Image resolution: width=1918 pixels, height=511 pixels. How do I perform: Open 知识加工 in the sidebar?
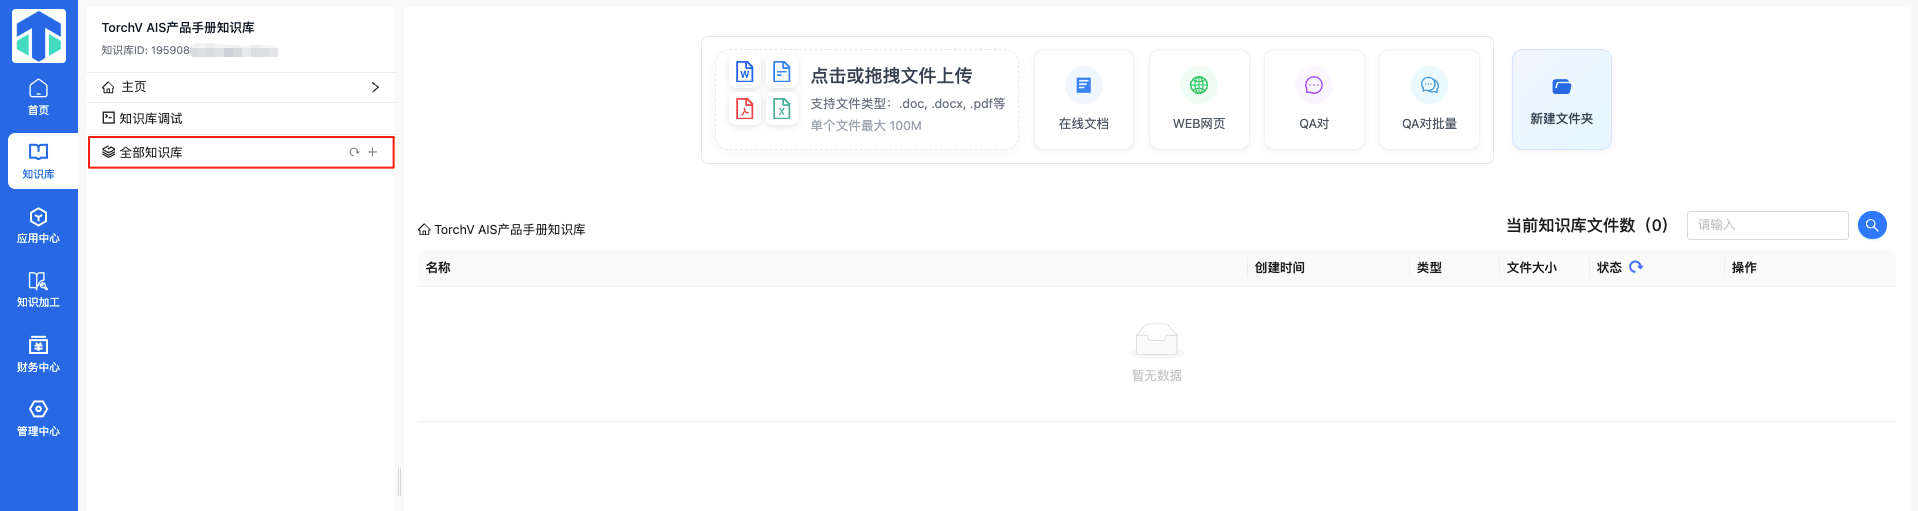tap(38, 290)
